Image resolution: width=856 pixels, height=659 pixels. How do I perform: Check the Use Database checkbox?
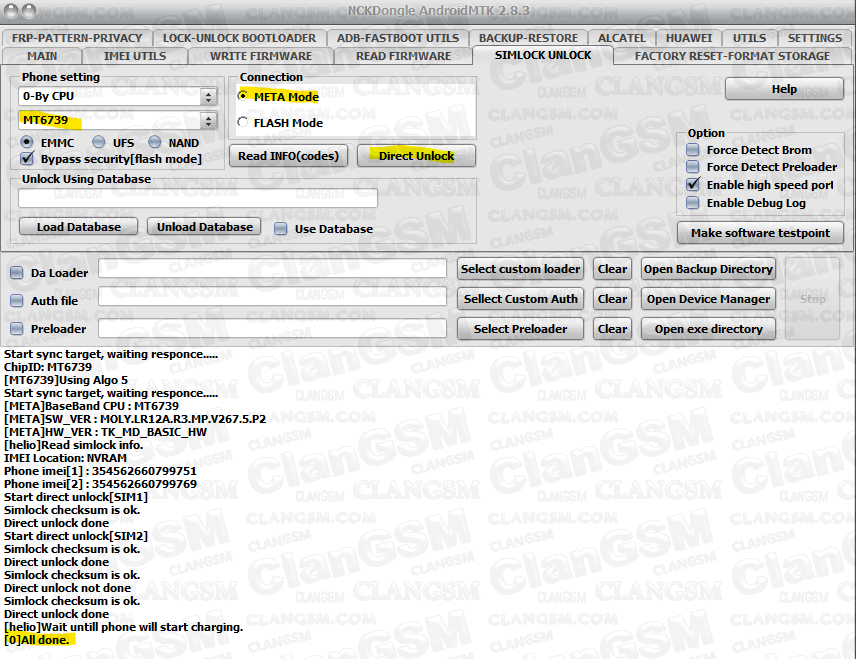[x=281, y=229]
